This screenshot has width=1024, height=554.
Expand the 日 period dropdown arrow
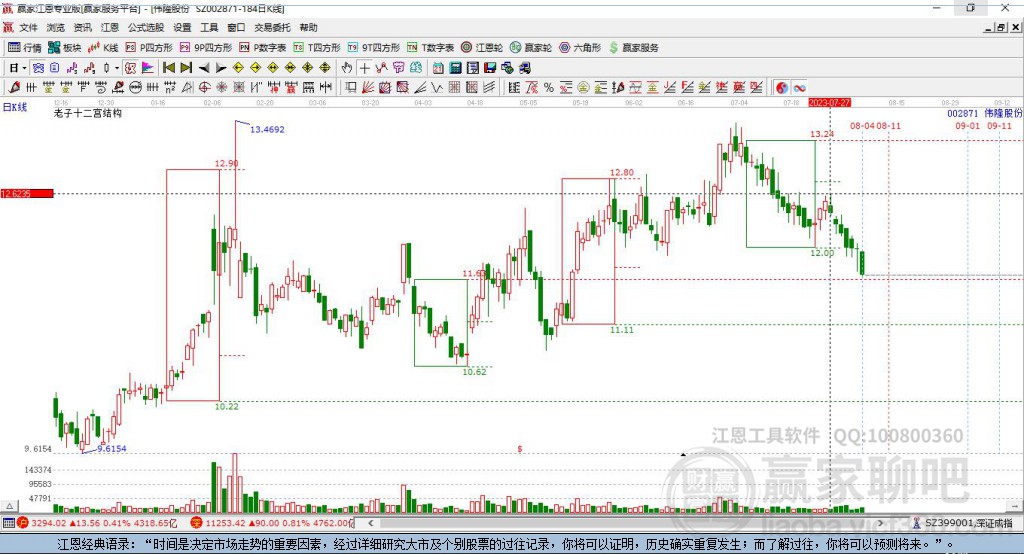coord(24,68)
